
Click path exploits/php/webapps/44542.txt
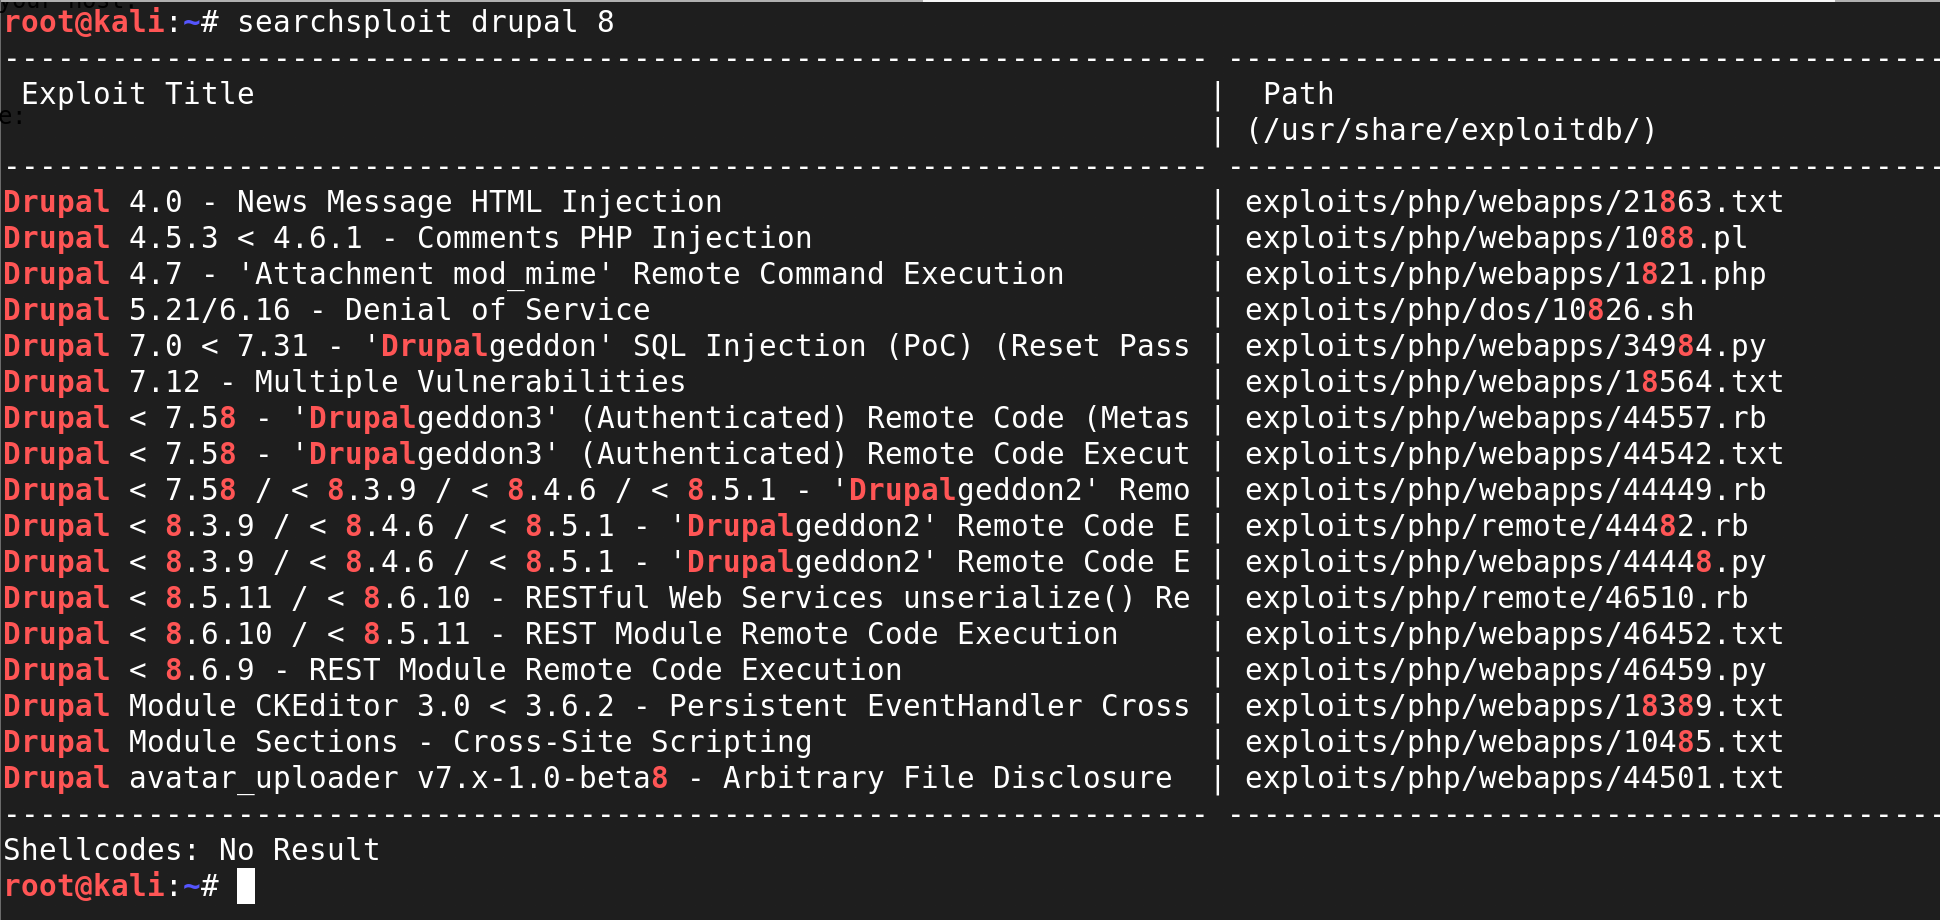pos(1514,454)
